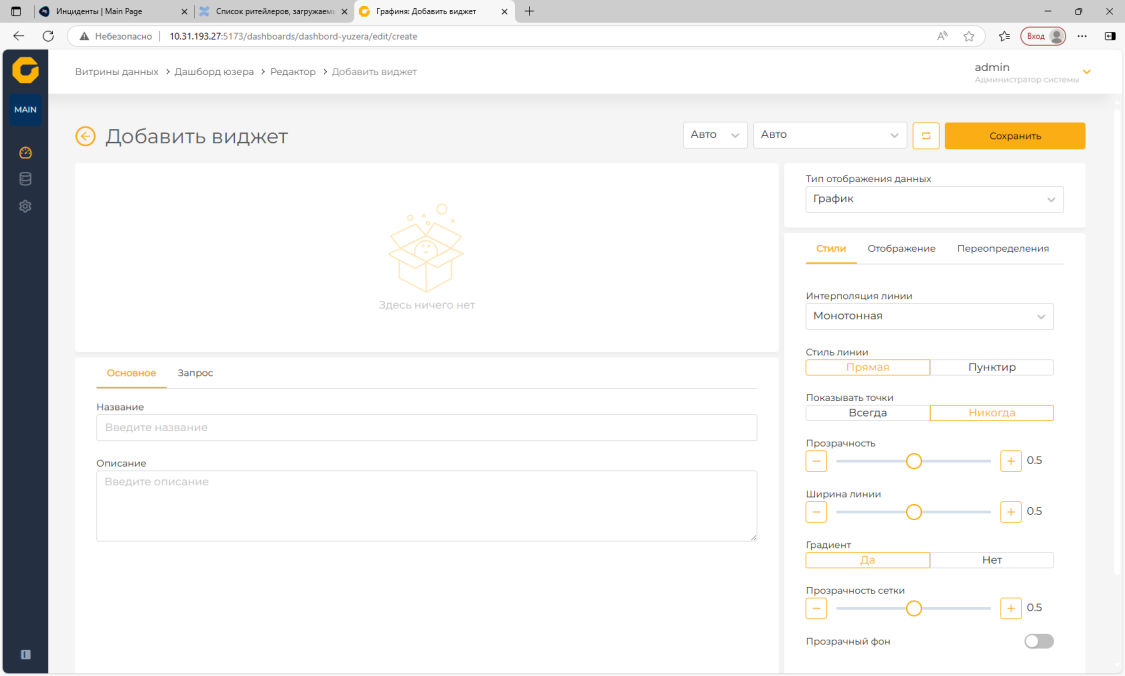The image size is (1125, 676).
Task: Set Градиент to Нет
Action: pos(992,560)
